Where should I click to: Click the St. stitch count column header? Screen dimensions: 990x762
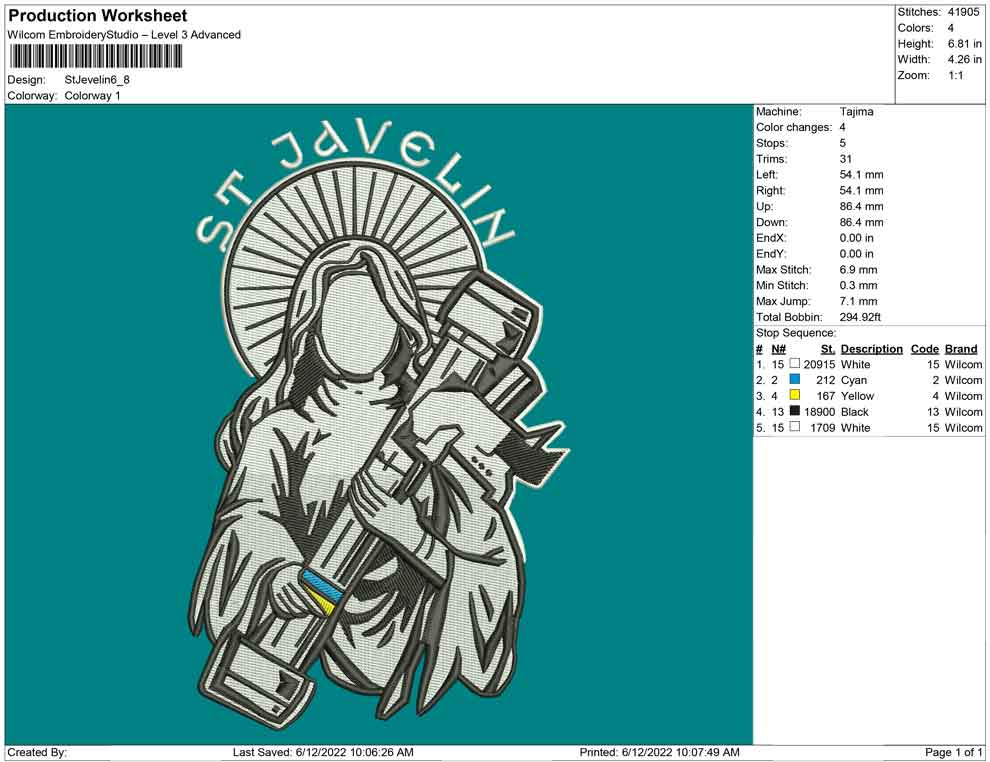827,349
